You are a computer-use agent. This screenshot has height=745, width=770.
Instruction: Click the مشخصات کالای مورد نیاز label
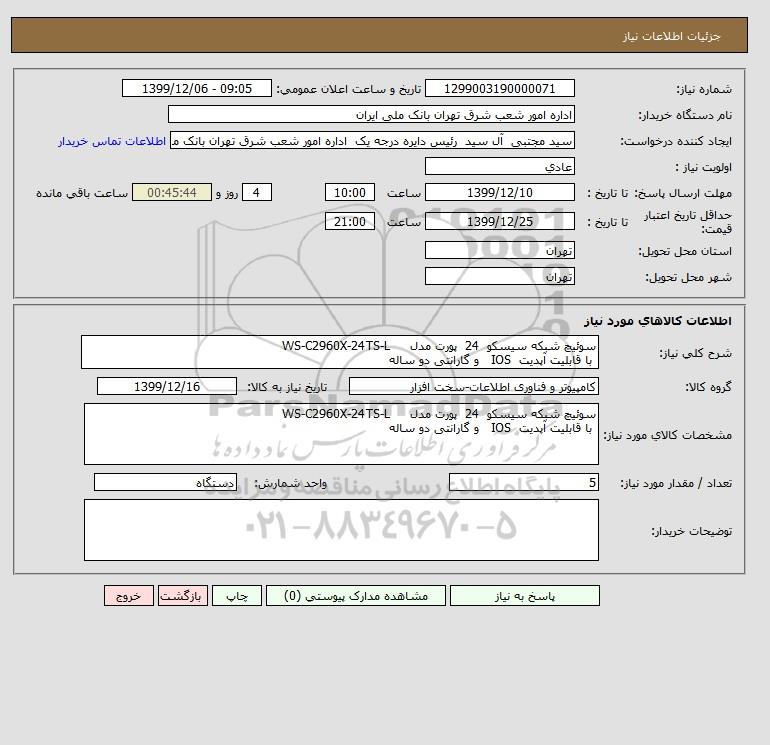pyautogui.click(x=667, y=435)
